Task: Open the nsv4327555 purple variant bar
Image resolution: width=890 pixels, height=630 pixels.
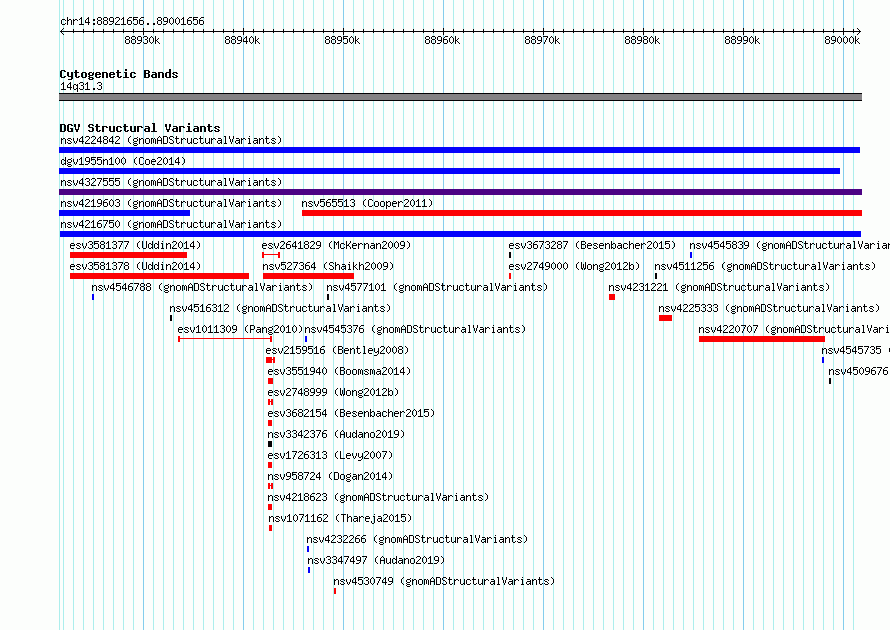Action: [x=460, y=192]
